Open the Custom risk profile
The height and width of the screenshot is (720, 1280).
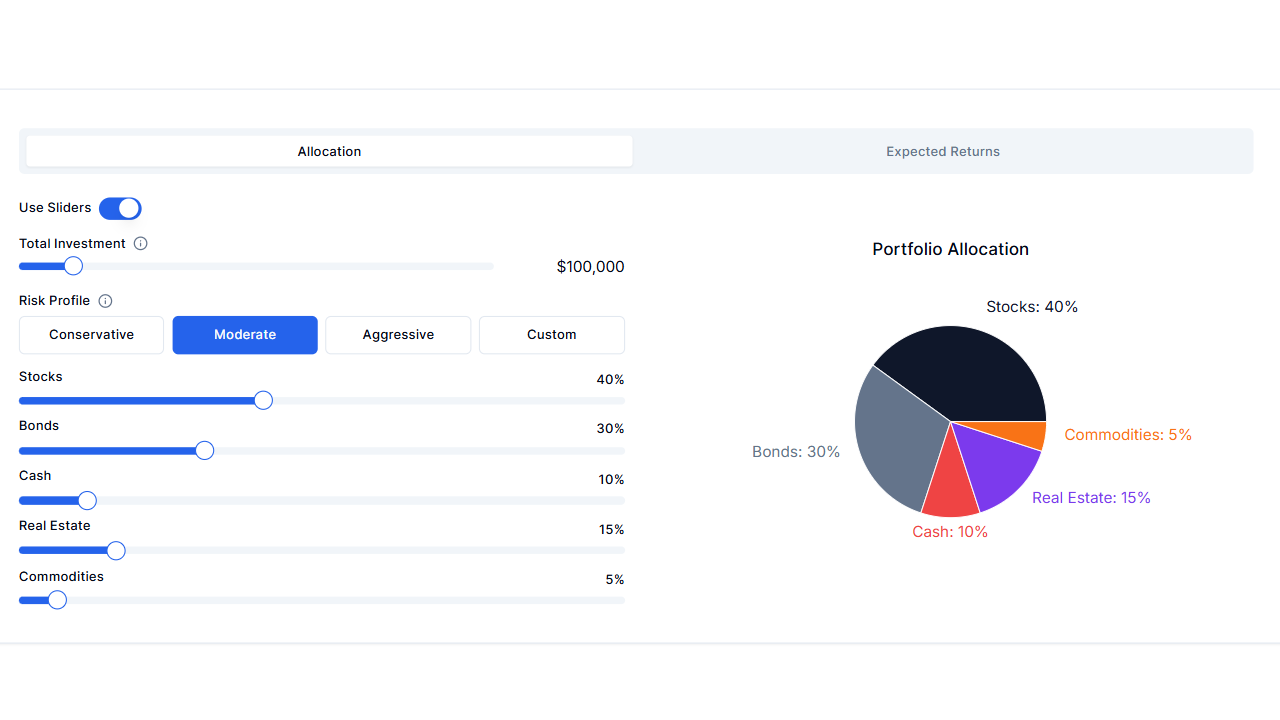click(x=551, y=335)
